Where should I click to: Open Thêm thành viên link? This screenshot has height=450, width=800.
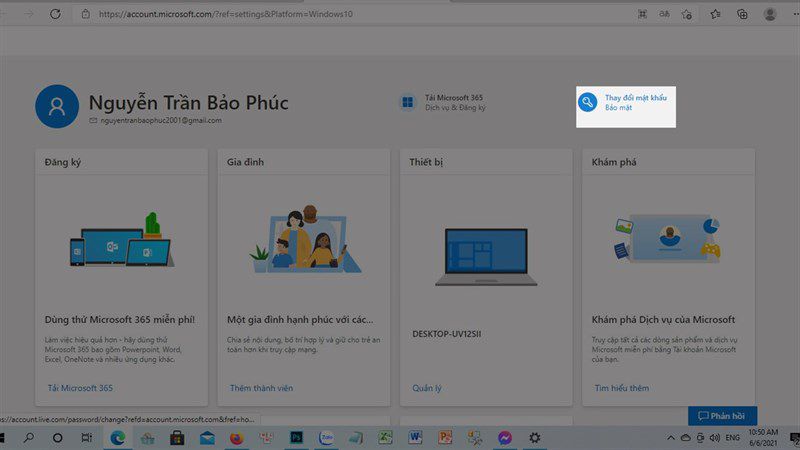coord(261,388)
